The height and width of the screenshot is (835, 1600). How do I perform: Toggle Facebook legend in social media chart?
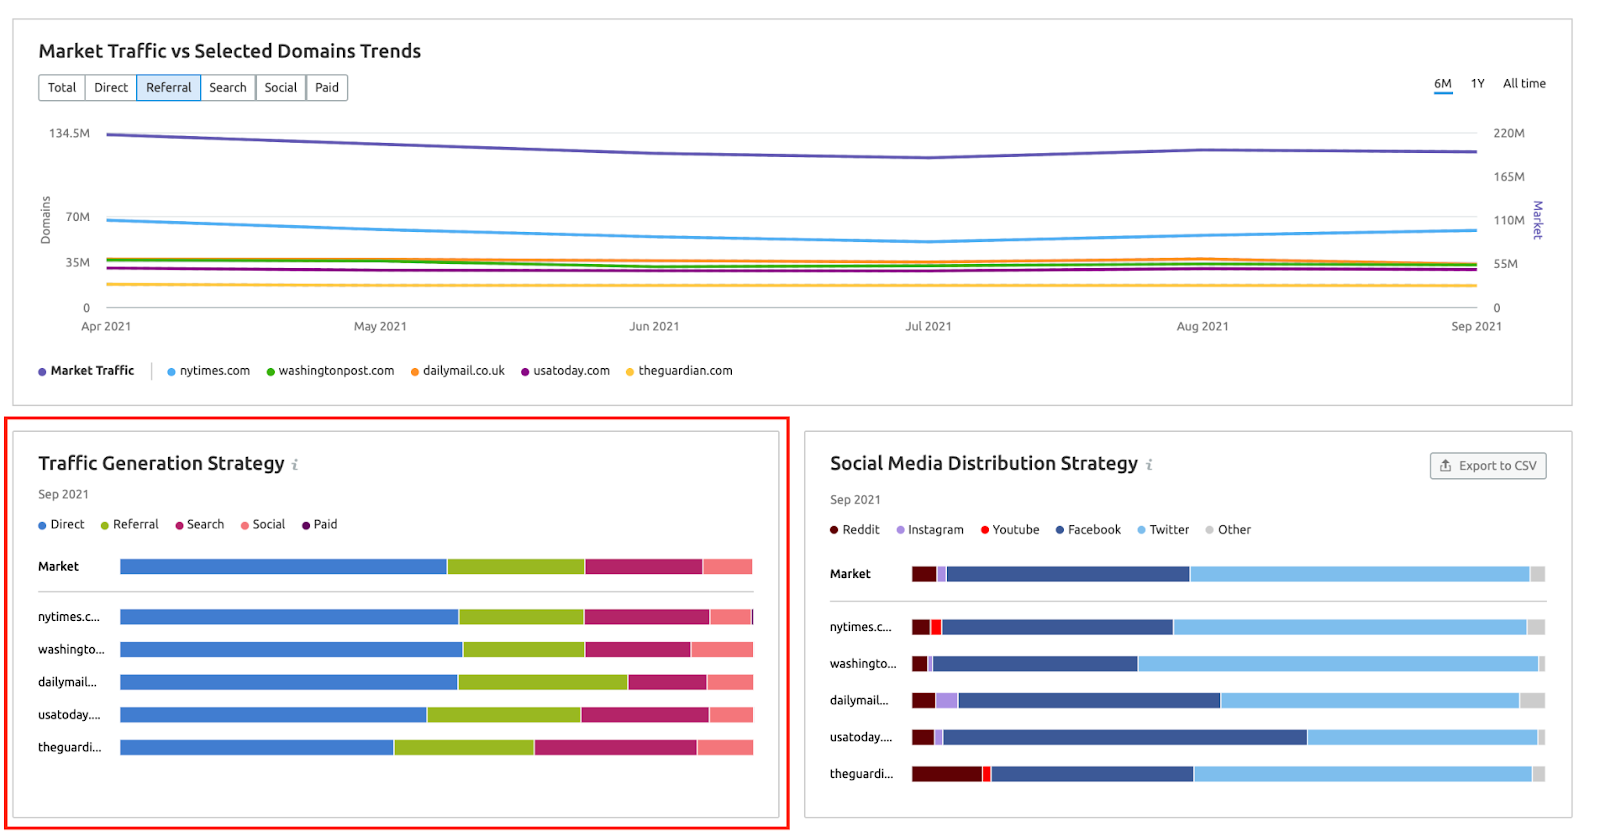pos(1088,530)
